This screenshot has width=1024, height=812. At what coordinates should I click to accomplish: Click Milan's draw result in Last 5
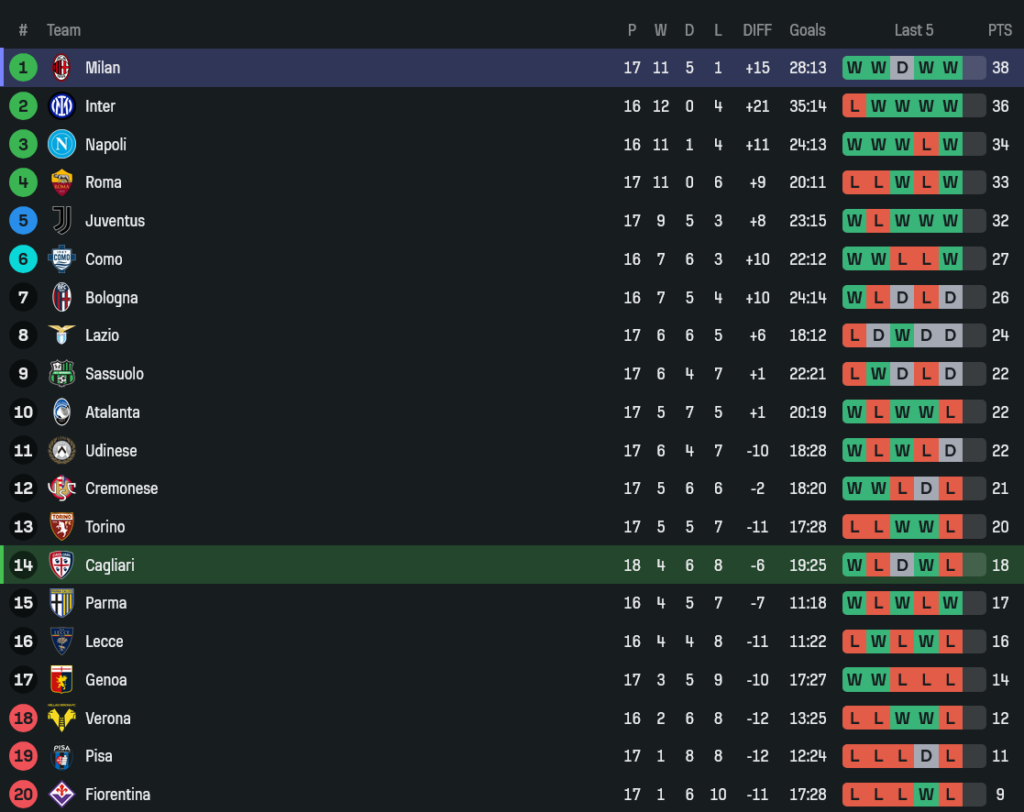click(902, 68)
